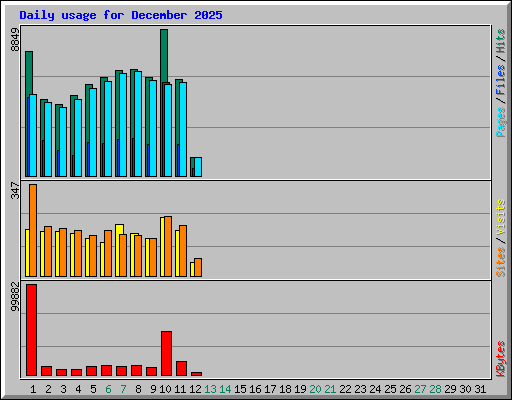Viewport: 512px width, 400px height.
Task: Select day 10 on the date axis
Action: [165, 389]
